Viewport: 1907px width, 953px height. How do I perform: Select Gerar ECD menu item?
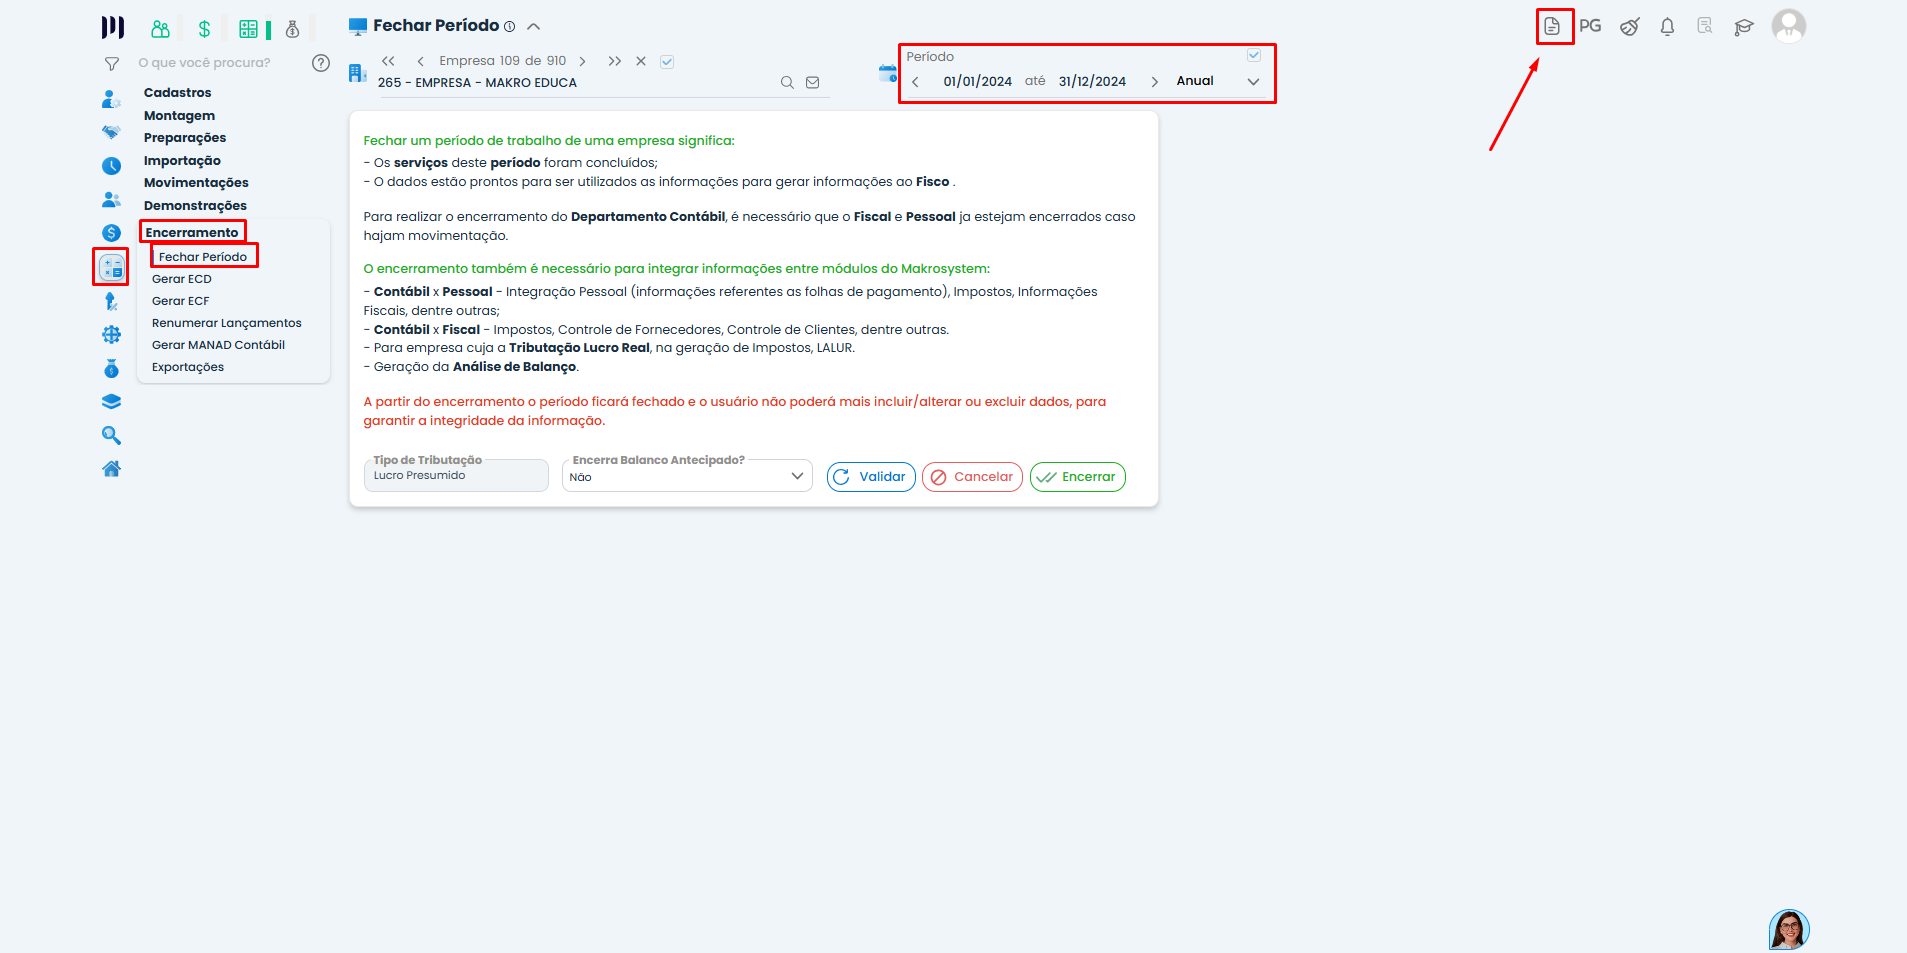point(182,279)
